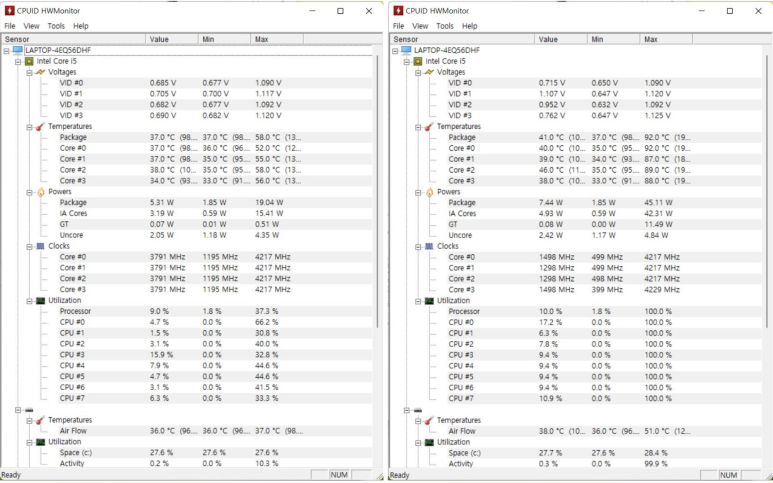Click vertical scrollbar in right HWMonitor window
The width and height of the screenshot is (773, 483).
[767, 191]
